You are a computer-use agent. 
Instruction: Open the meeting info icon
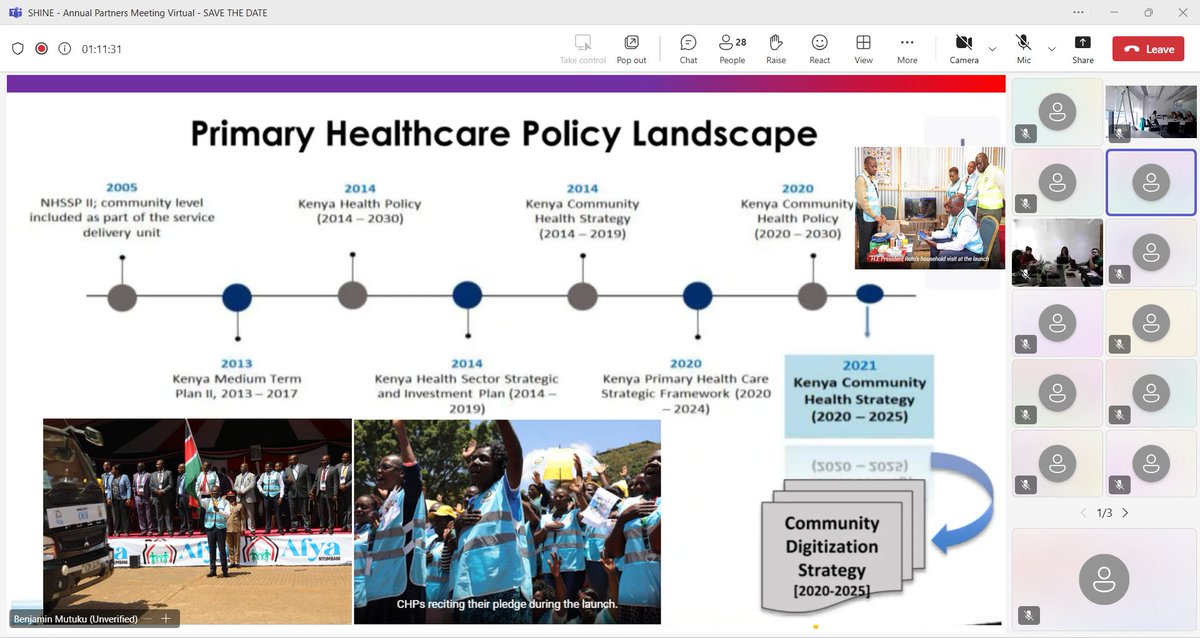[x=64, y=48]
